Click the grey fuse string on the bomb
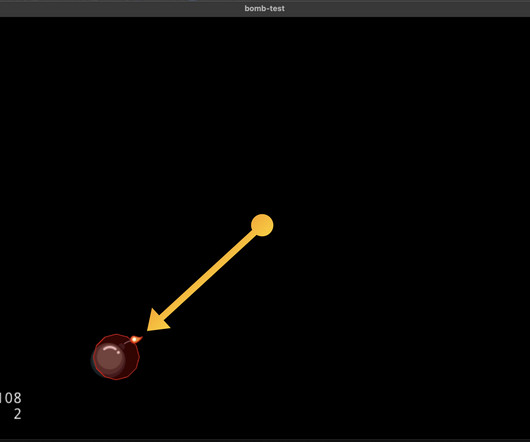The height and width of the screenshot is (442, 530). point(127,342)
